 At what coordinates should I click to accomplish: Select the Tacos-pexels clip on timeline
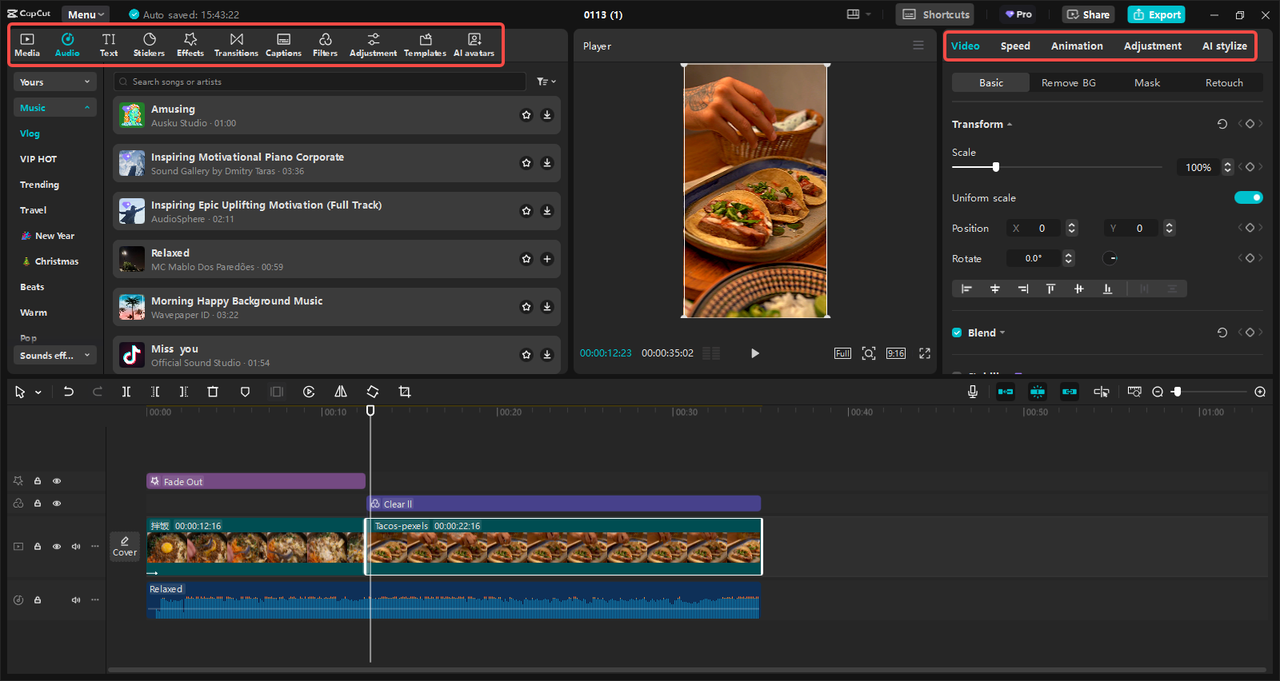pyautogui.click(x=564, y=546)
